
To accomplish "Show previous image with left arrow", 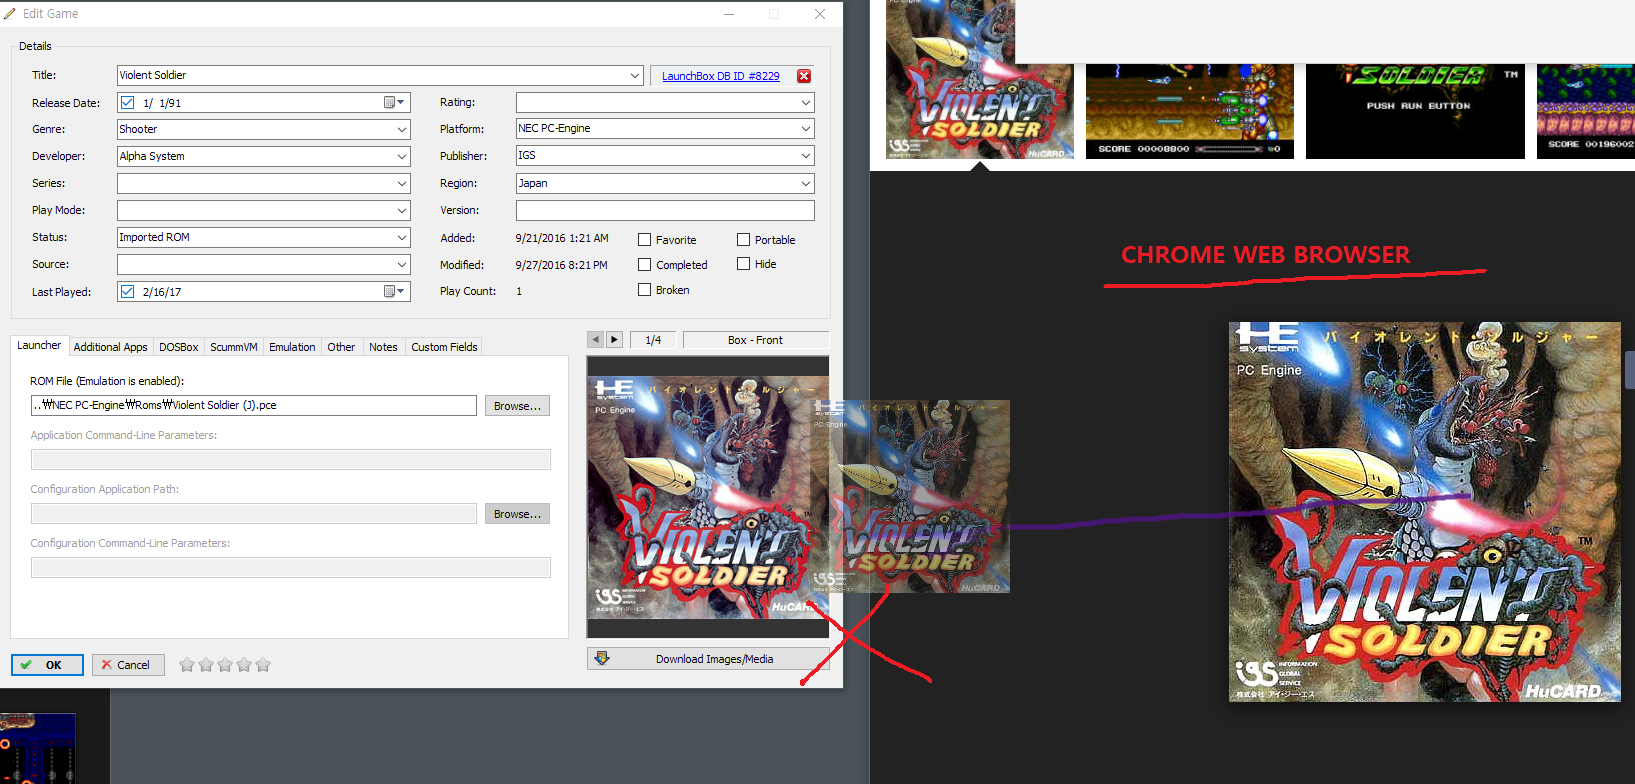I will tap(596, 340).
